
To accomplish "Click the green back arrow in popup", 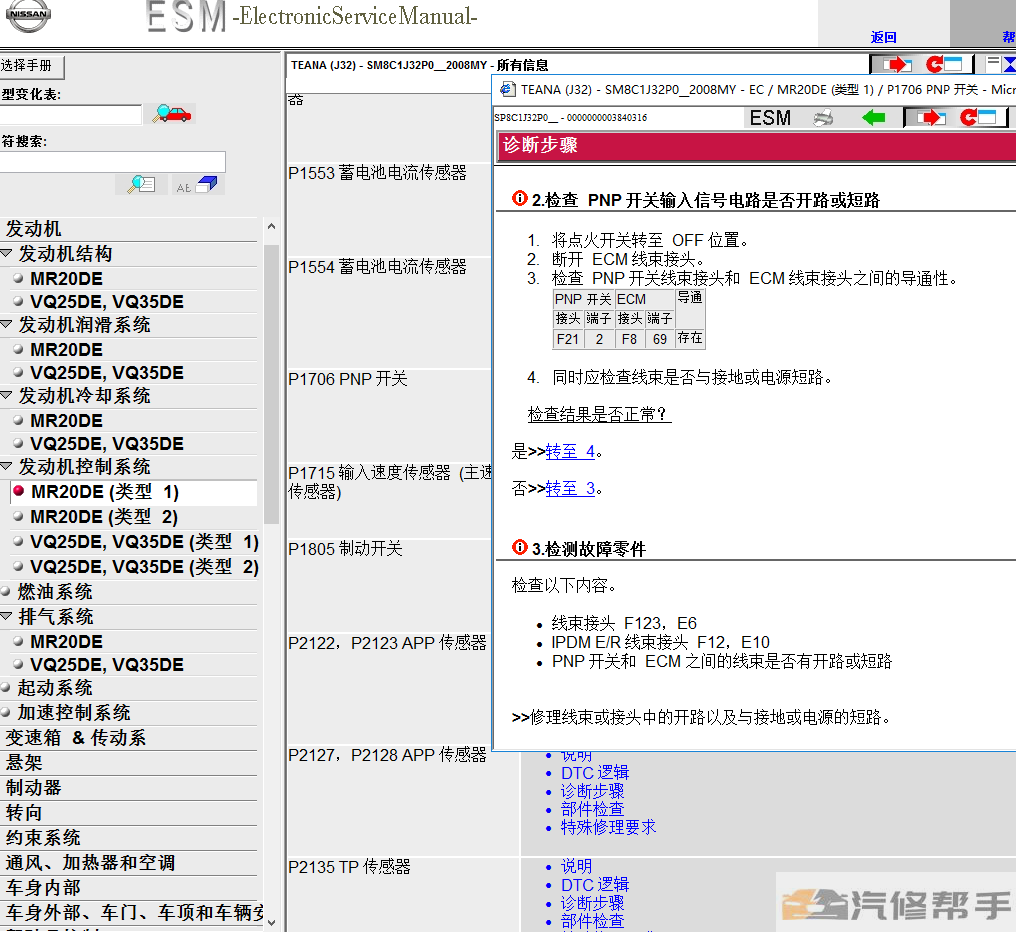I will pos(873,117).
